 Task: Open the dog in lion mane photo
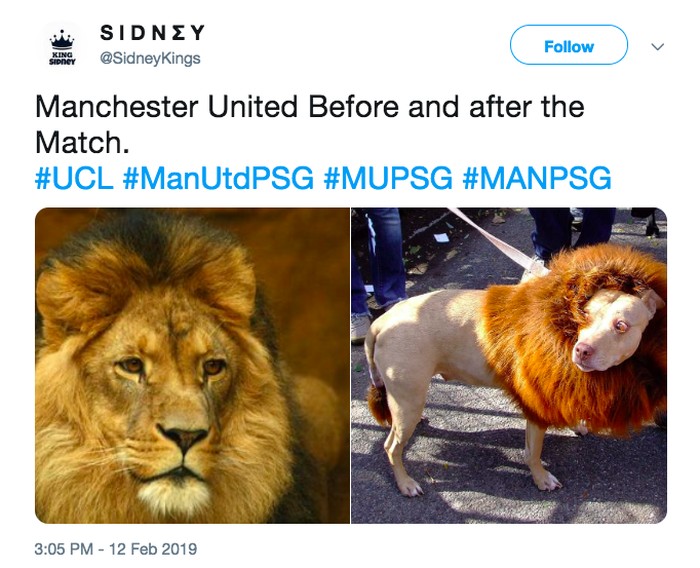(508, 365)
